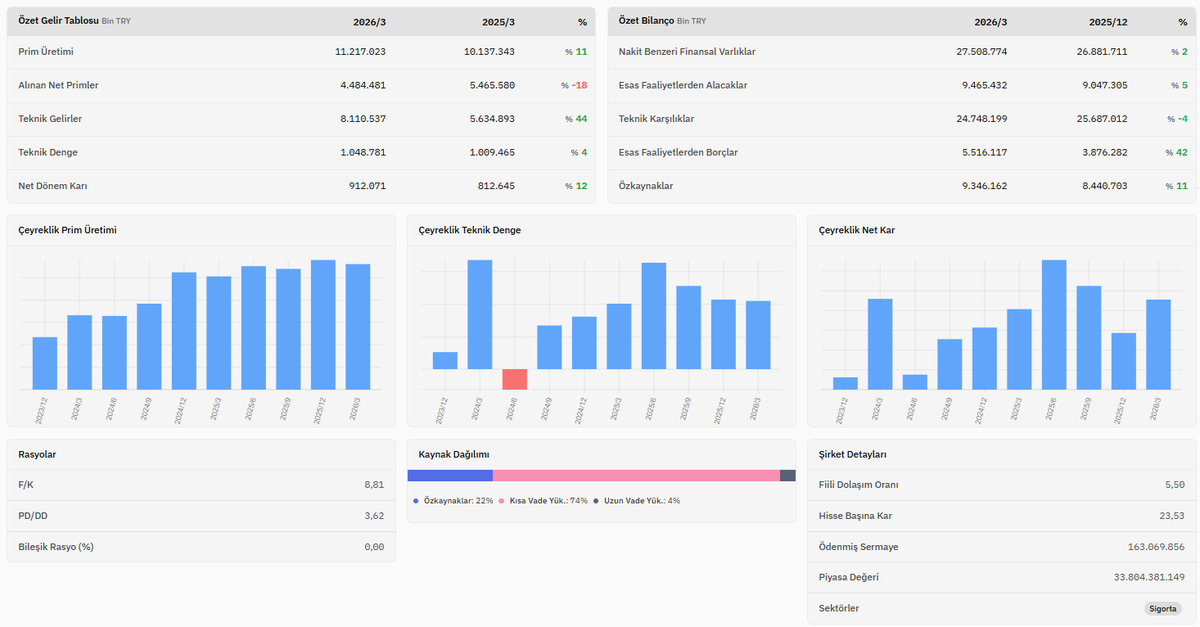The width and height of the screenshot is (1200, 627).
Task: Click the value 1.048.781
Action: point(363,153)
